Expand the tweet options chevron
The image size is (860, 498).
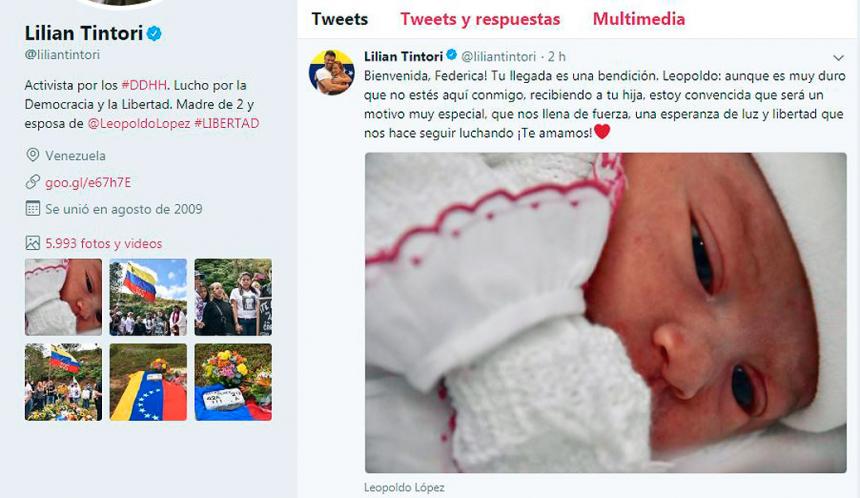[x=838, y=58]
